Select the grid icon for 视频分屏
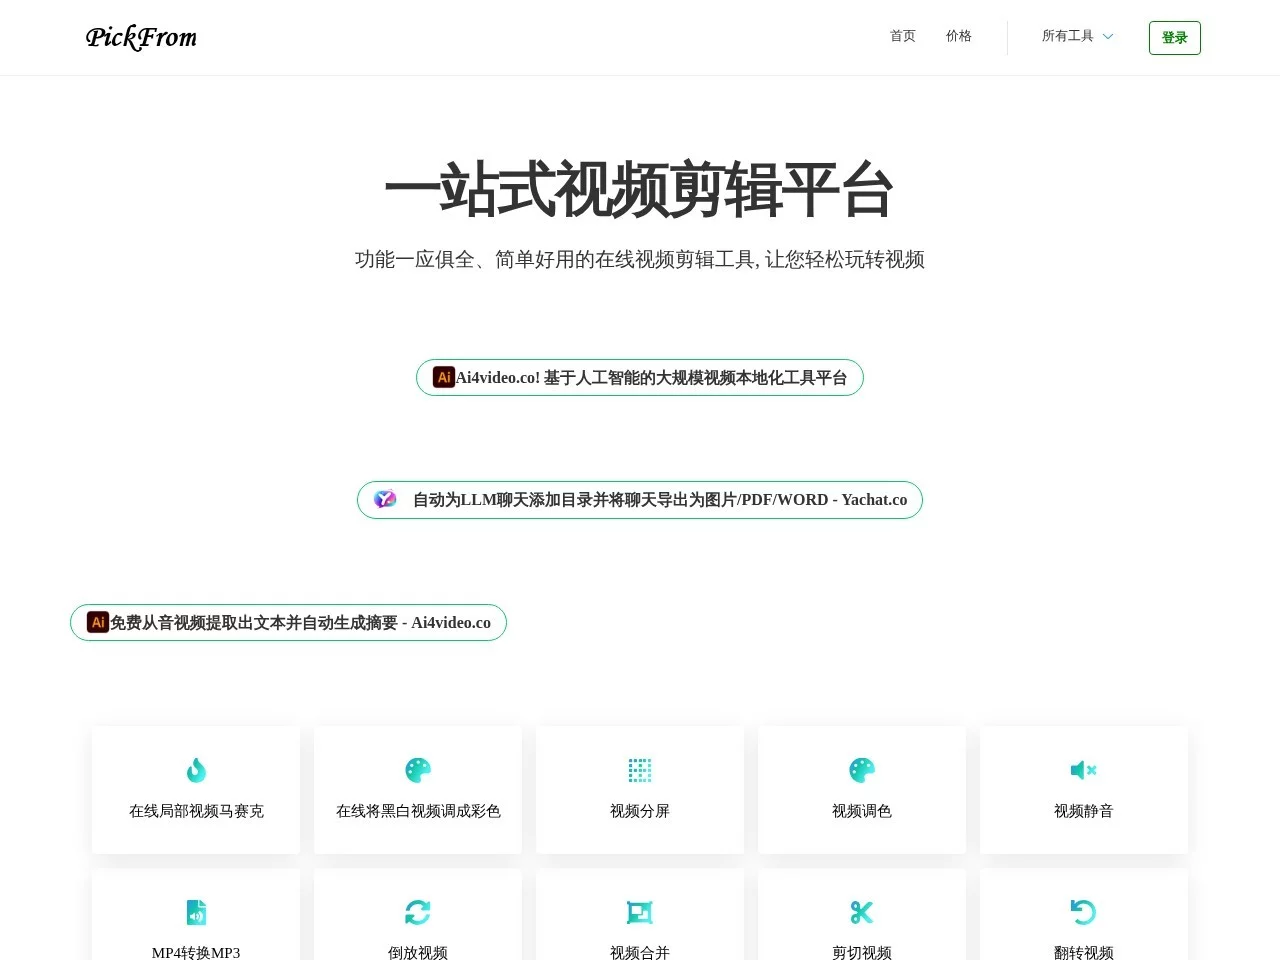The height and width of the screenshot is (960, 1280). [640, 770]
